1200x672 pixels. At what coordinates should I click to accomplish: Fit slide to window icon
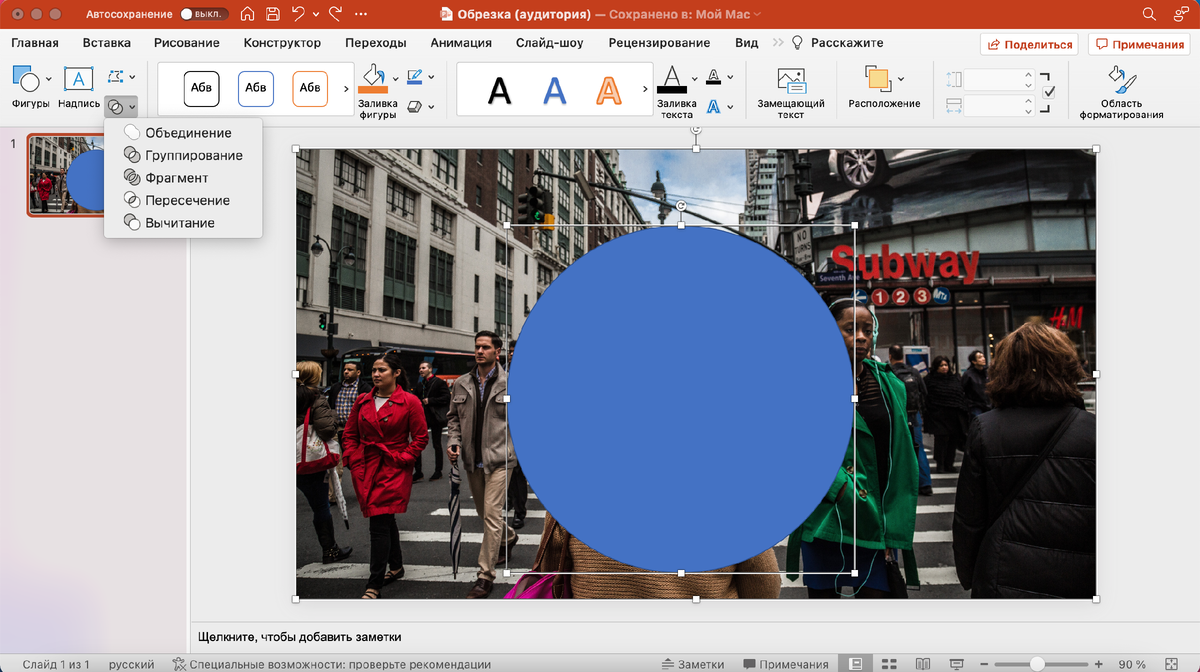1172,664
